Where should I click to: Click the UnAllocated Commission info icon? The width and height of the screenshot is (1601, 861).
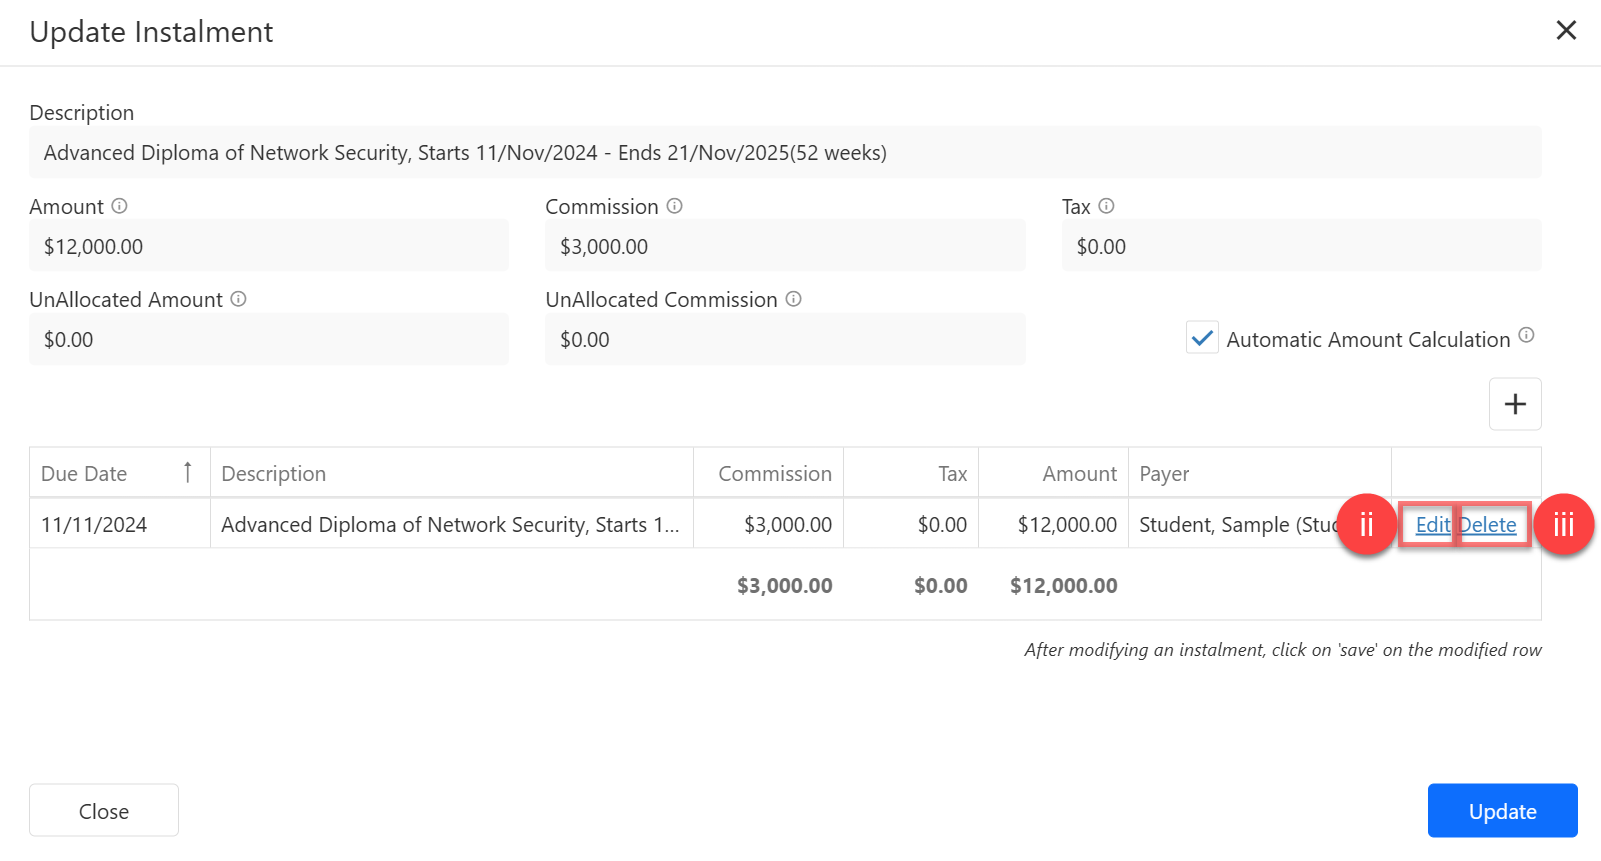[793, 299]
